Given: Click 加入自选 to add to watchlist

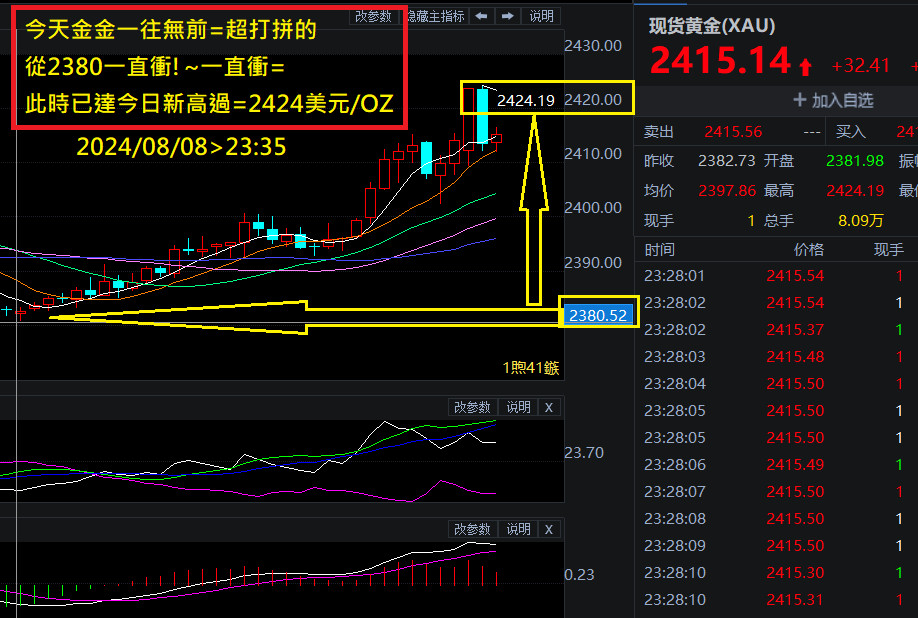Looking at the screenshot, I should pyautogui.click(x=834, y=101).
